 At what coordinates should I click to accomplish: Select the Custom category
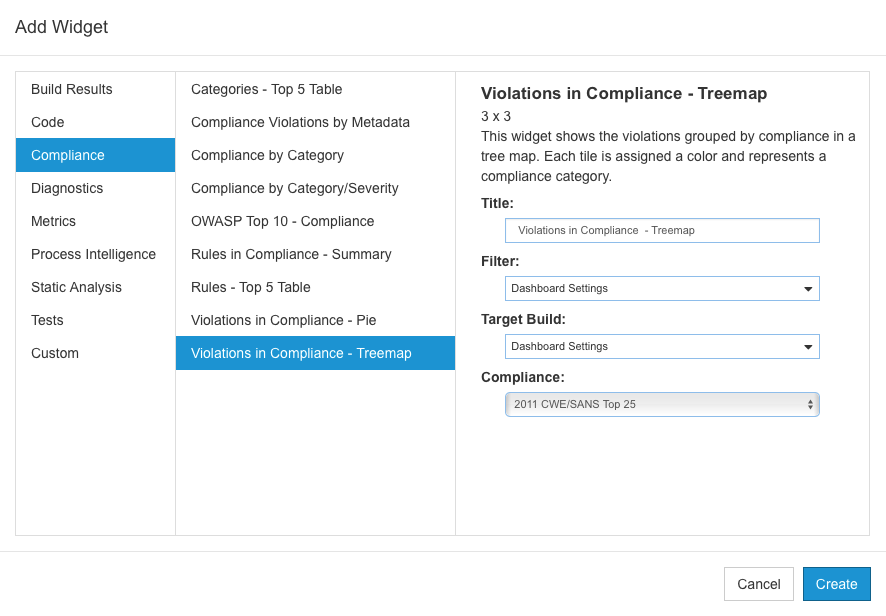pos(95,353)
